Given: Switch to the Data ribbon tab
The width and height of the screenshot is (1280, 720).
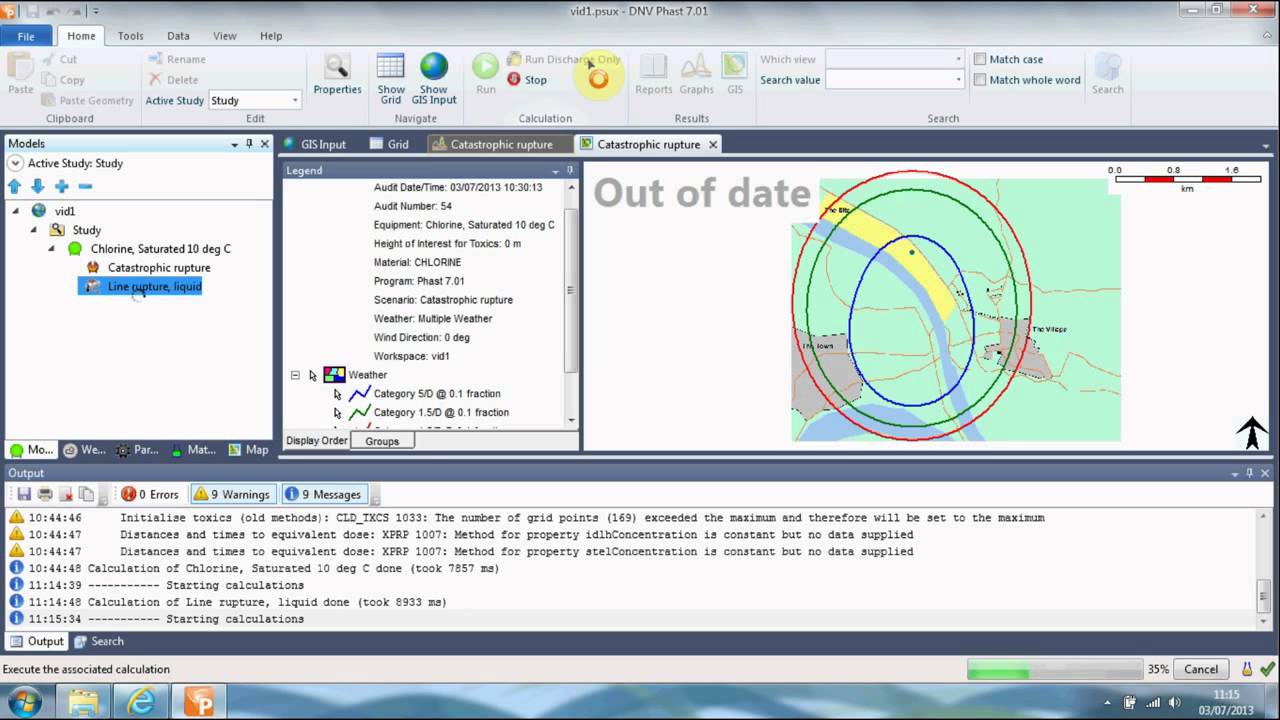Looking at the screenshot, I should point(178,36).
